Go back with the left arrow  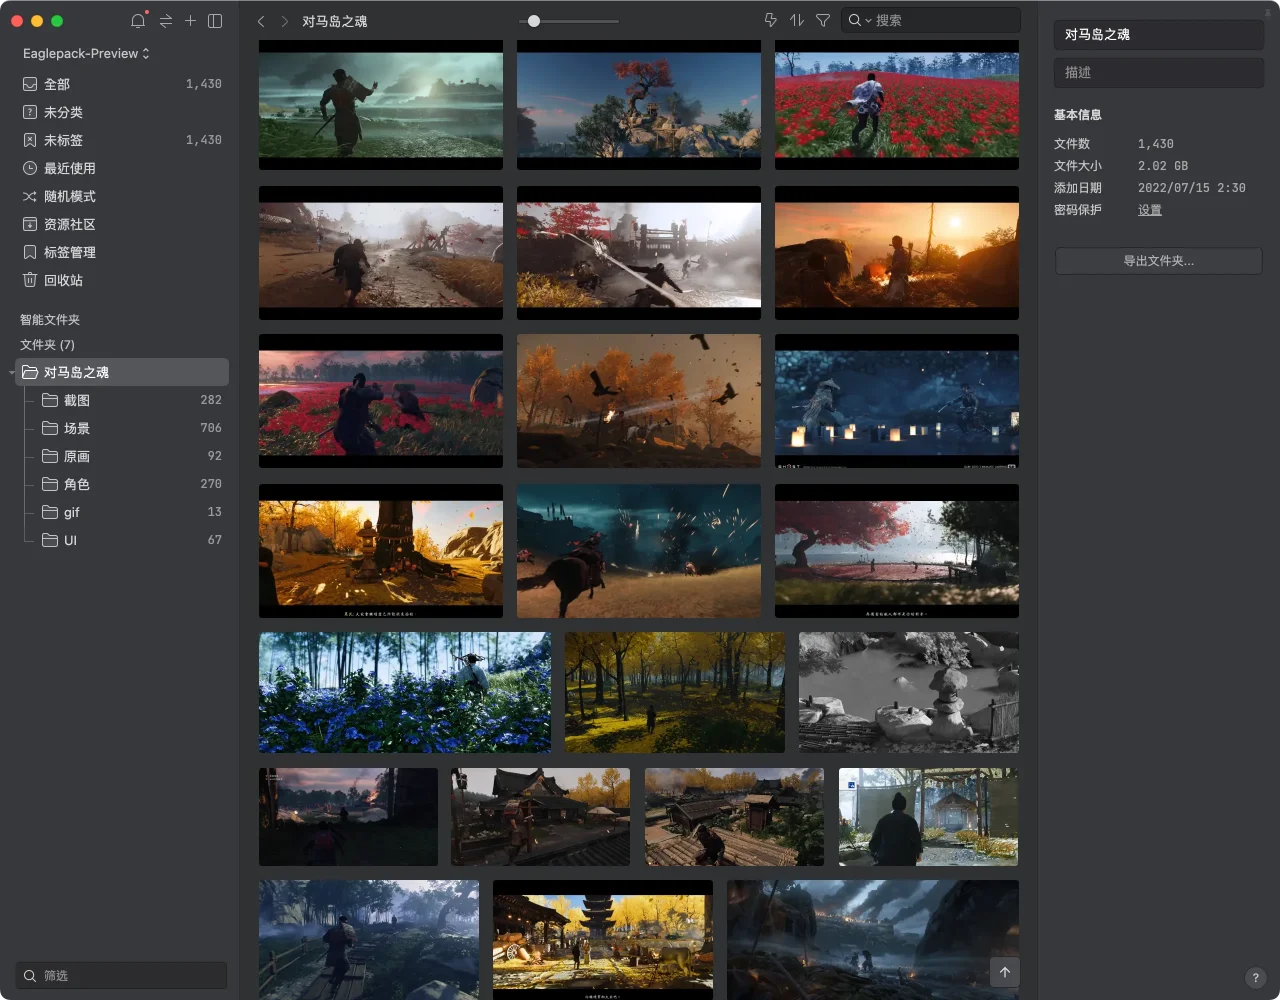click(261, 21)
